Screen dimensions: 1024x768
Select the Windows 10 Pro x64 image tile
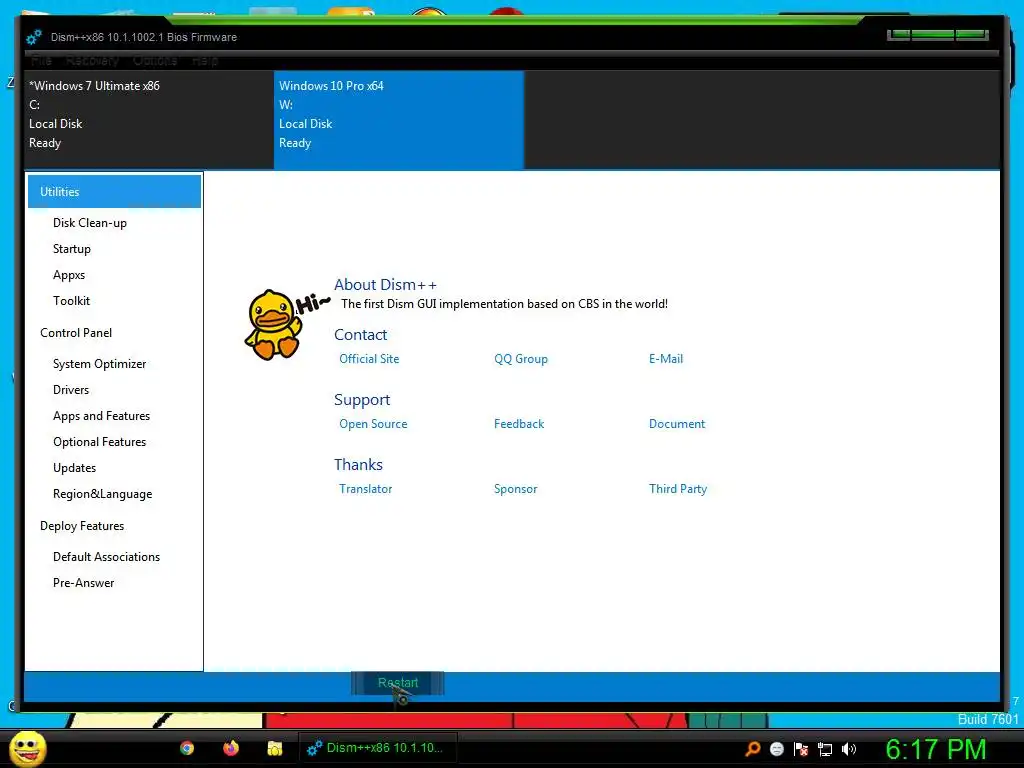pyautogui.click(x=398, y=120)
